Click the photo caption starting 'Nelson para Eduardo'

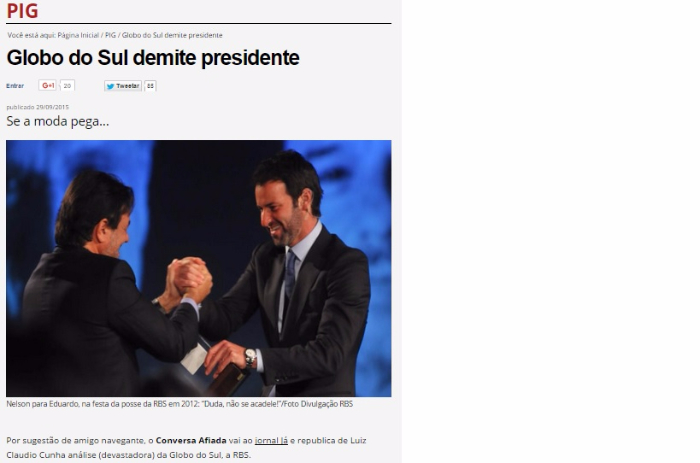(x=179, y=404)
